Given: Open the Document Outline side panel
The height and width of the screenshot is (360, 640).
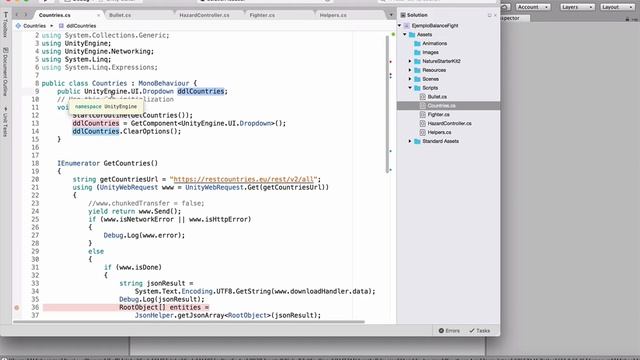Looking at the screenshot, I should 5,72.
